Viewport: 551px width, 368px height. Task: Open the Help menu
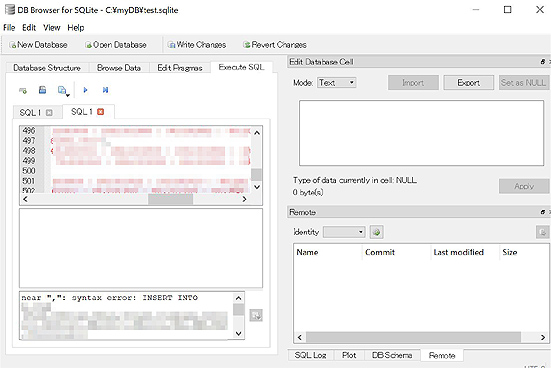(76, 27)
